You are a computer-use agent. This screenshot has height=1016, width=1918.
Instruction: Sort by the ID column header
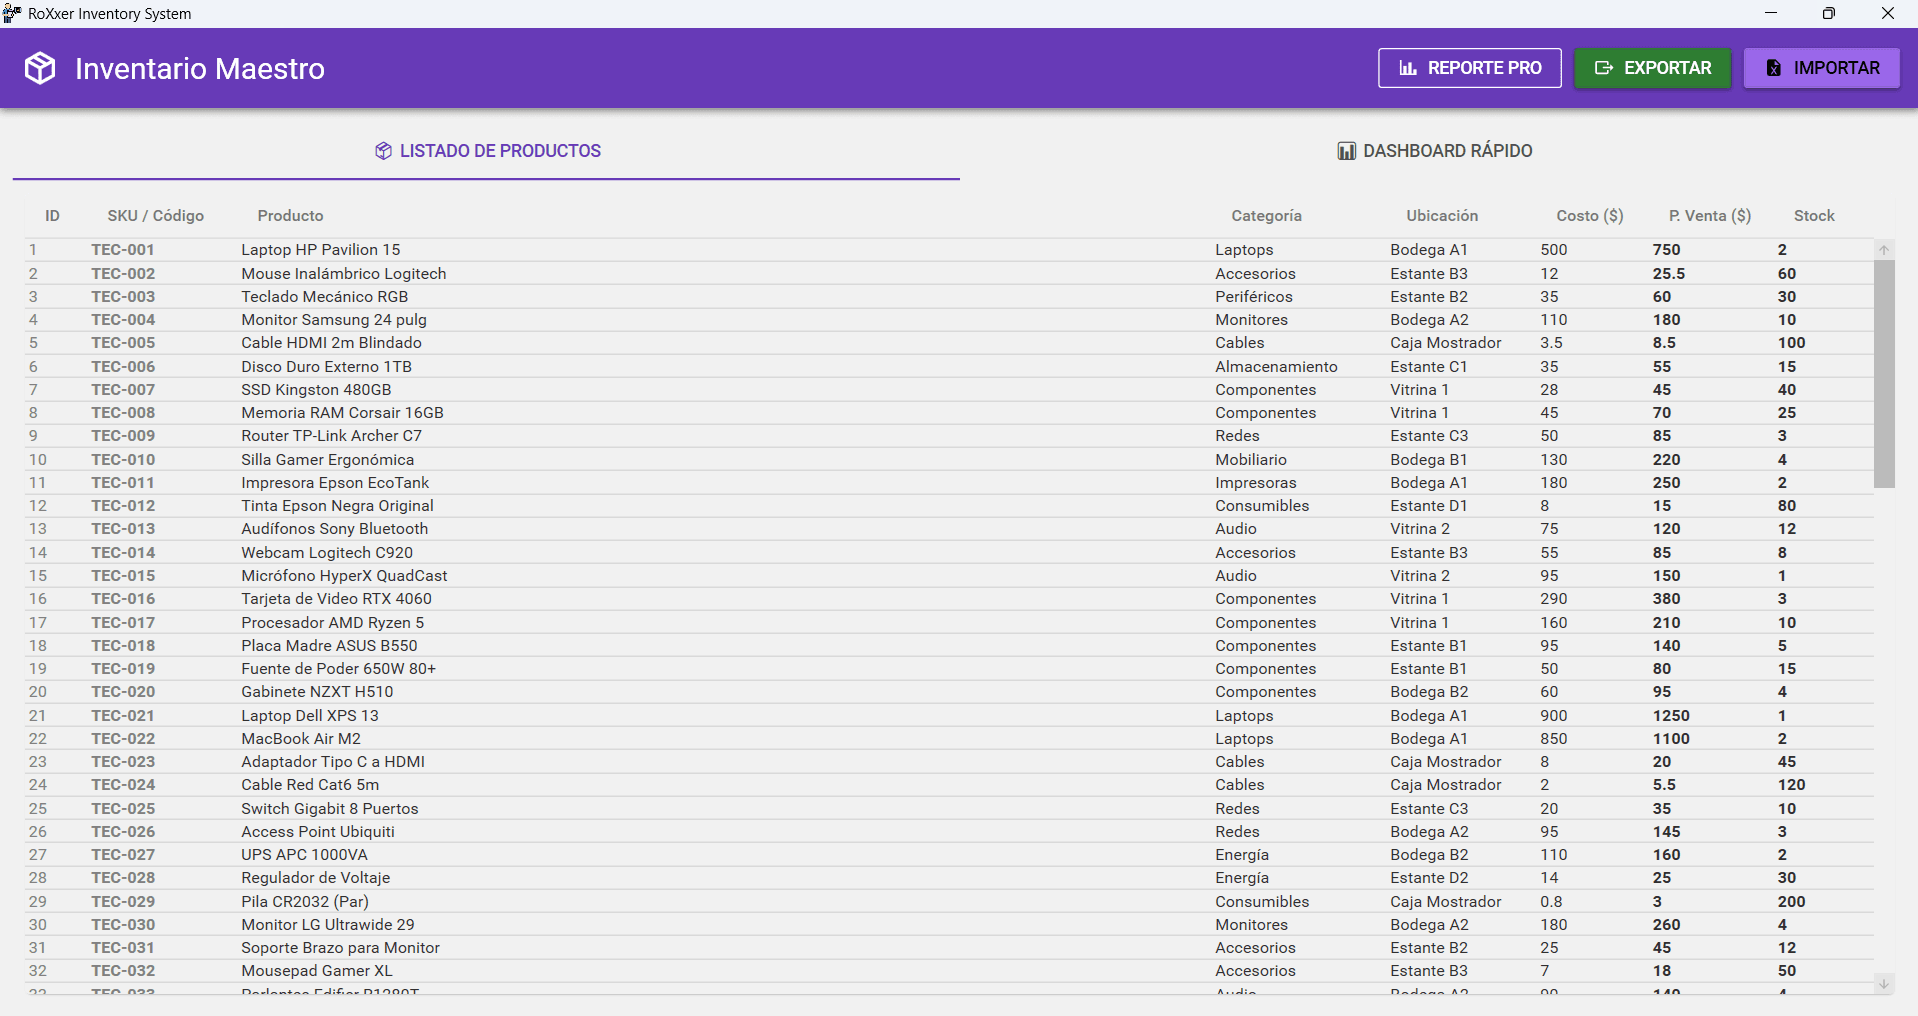tap(53, 216)
